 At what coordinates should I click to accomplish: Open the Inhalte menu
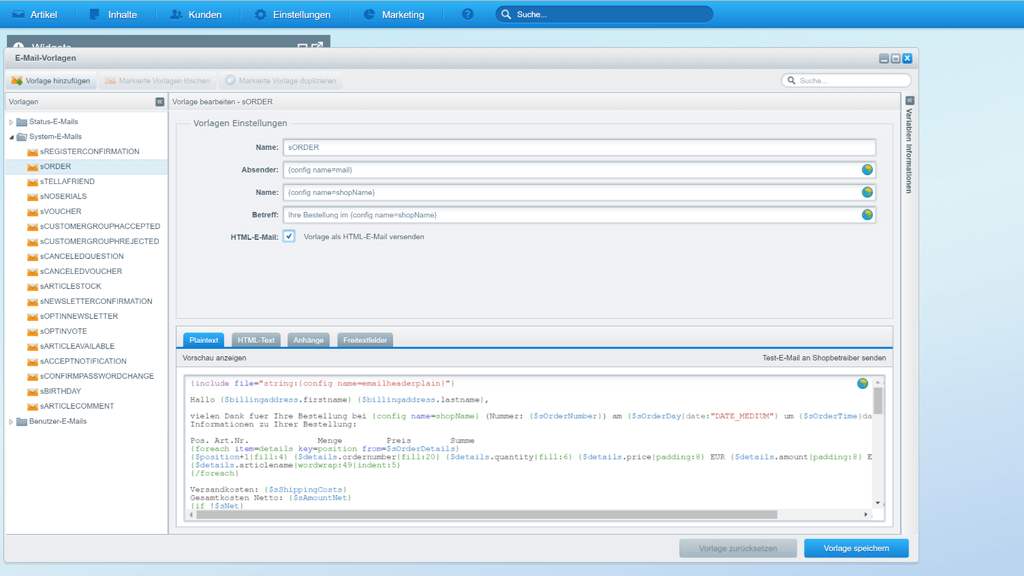pyautogui.click(x=113, y=14)
